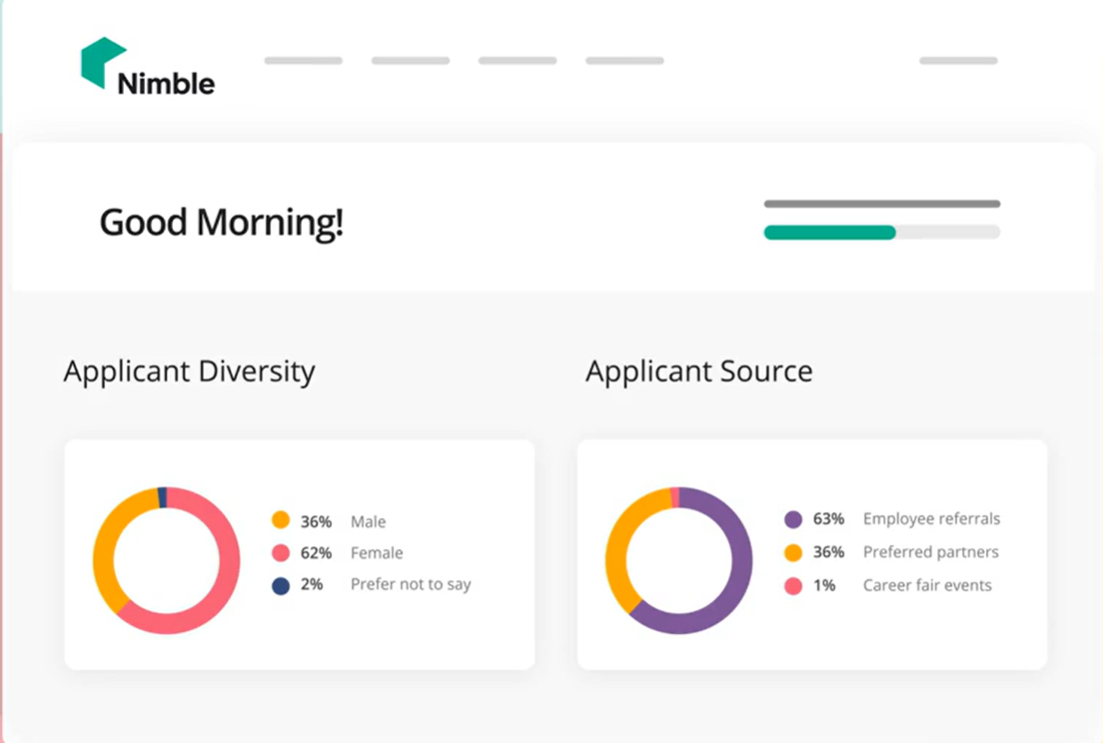Click the pink Career fair events dot

click(x=793, y=585)
